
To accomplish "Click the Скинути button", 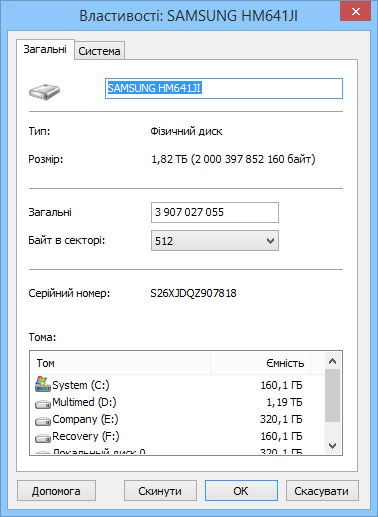I will click(x=160, y=491).
